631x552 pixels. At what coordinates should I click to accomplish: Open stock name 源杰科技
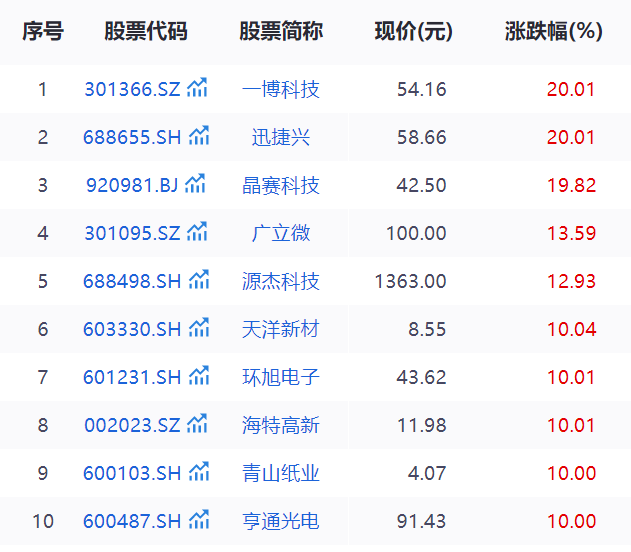tap(280, 281)
